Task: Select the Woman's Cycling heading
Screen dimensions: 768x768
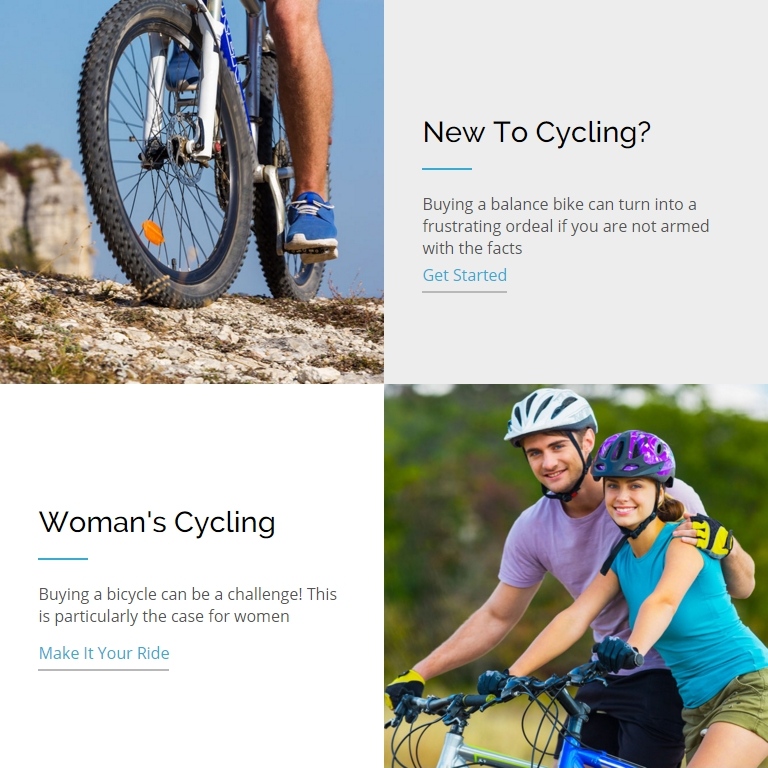Action: click(x=157, y=522)
